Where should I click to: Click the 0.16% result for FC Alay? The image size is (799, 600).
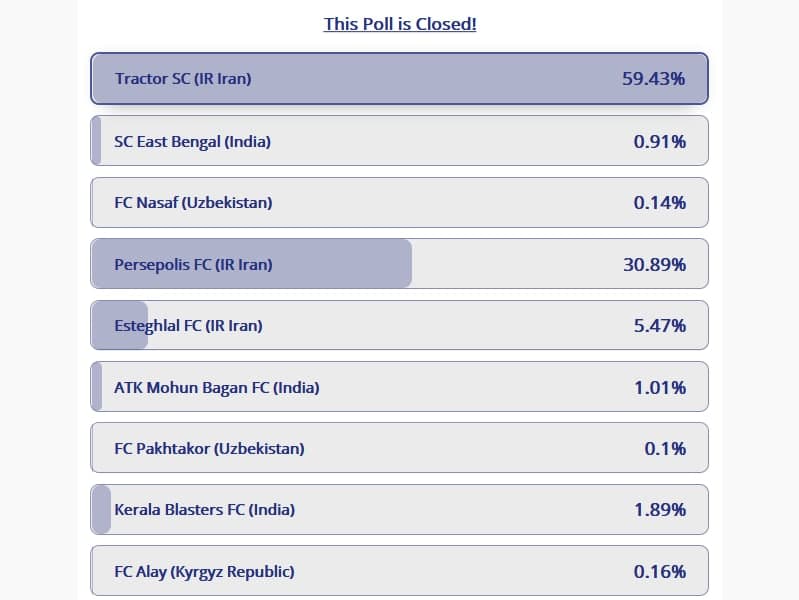pos(660,571)
